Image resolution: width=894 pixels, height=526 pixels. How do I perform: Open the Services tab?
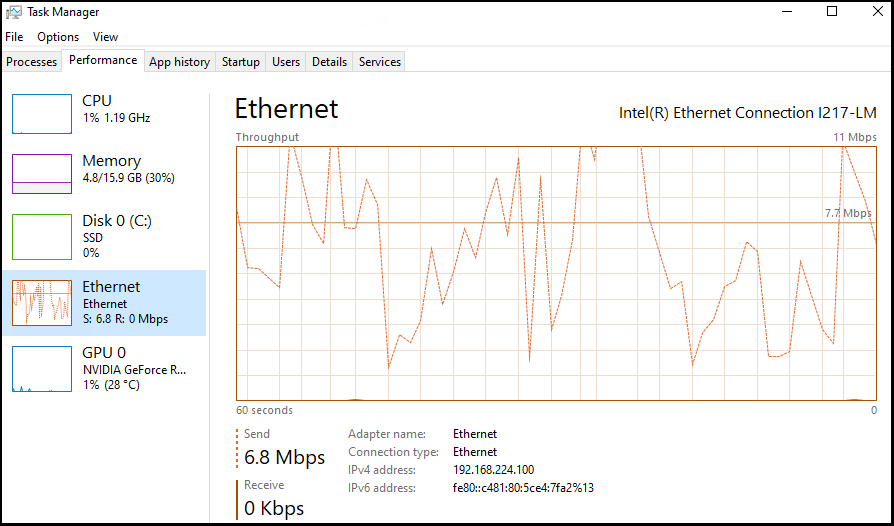pyautogui.click(x=380, y=62)
